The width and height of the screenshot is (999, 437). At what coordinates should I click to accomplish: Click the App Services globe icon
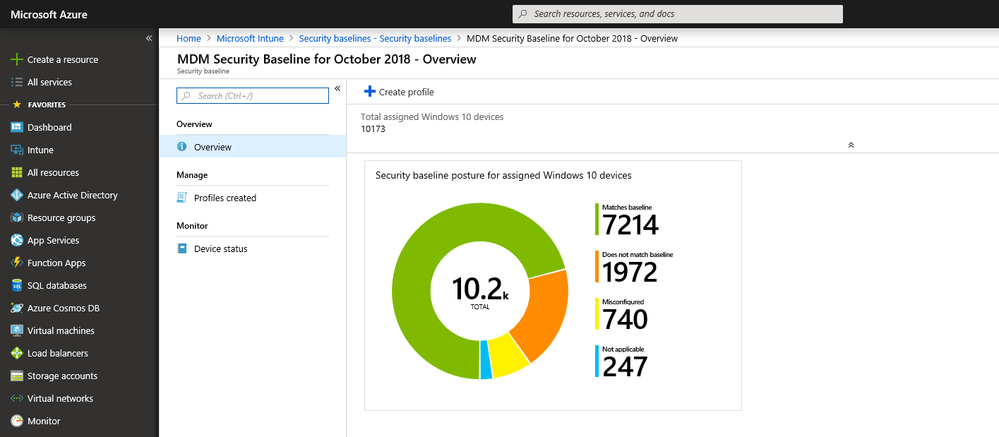pyautogui.click(x=17, y=241)
